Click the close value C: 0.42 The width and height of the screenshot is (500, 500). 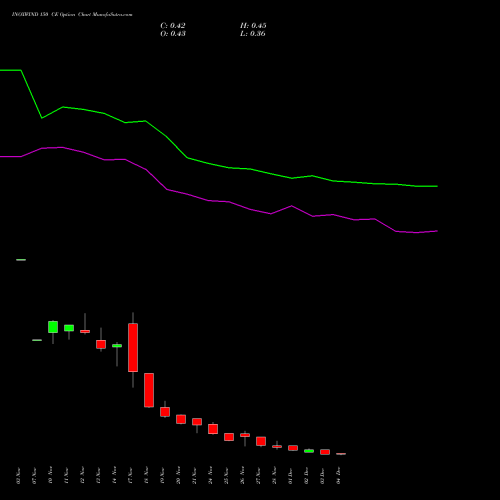click(173, 26)
